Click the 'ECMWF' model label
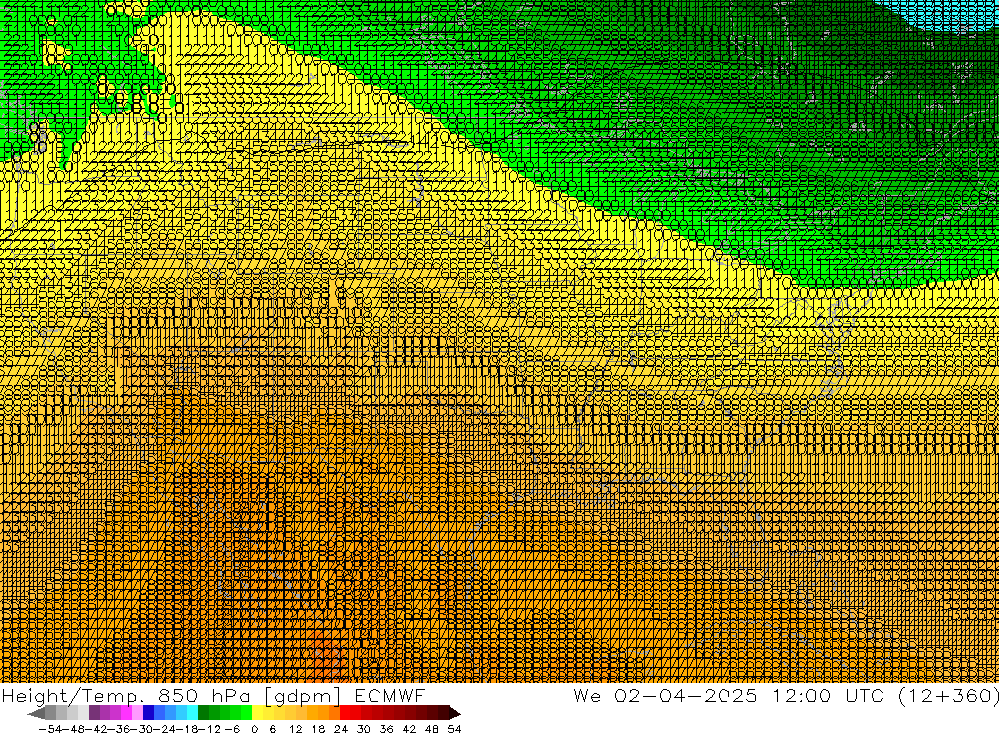 pos(390,696)
